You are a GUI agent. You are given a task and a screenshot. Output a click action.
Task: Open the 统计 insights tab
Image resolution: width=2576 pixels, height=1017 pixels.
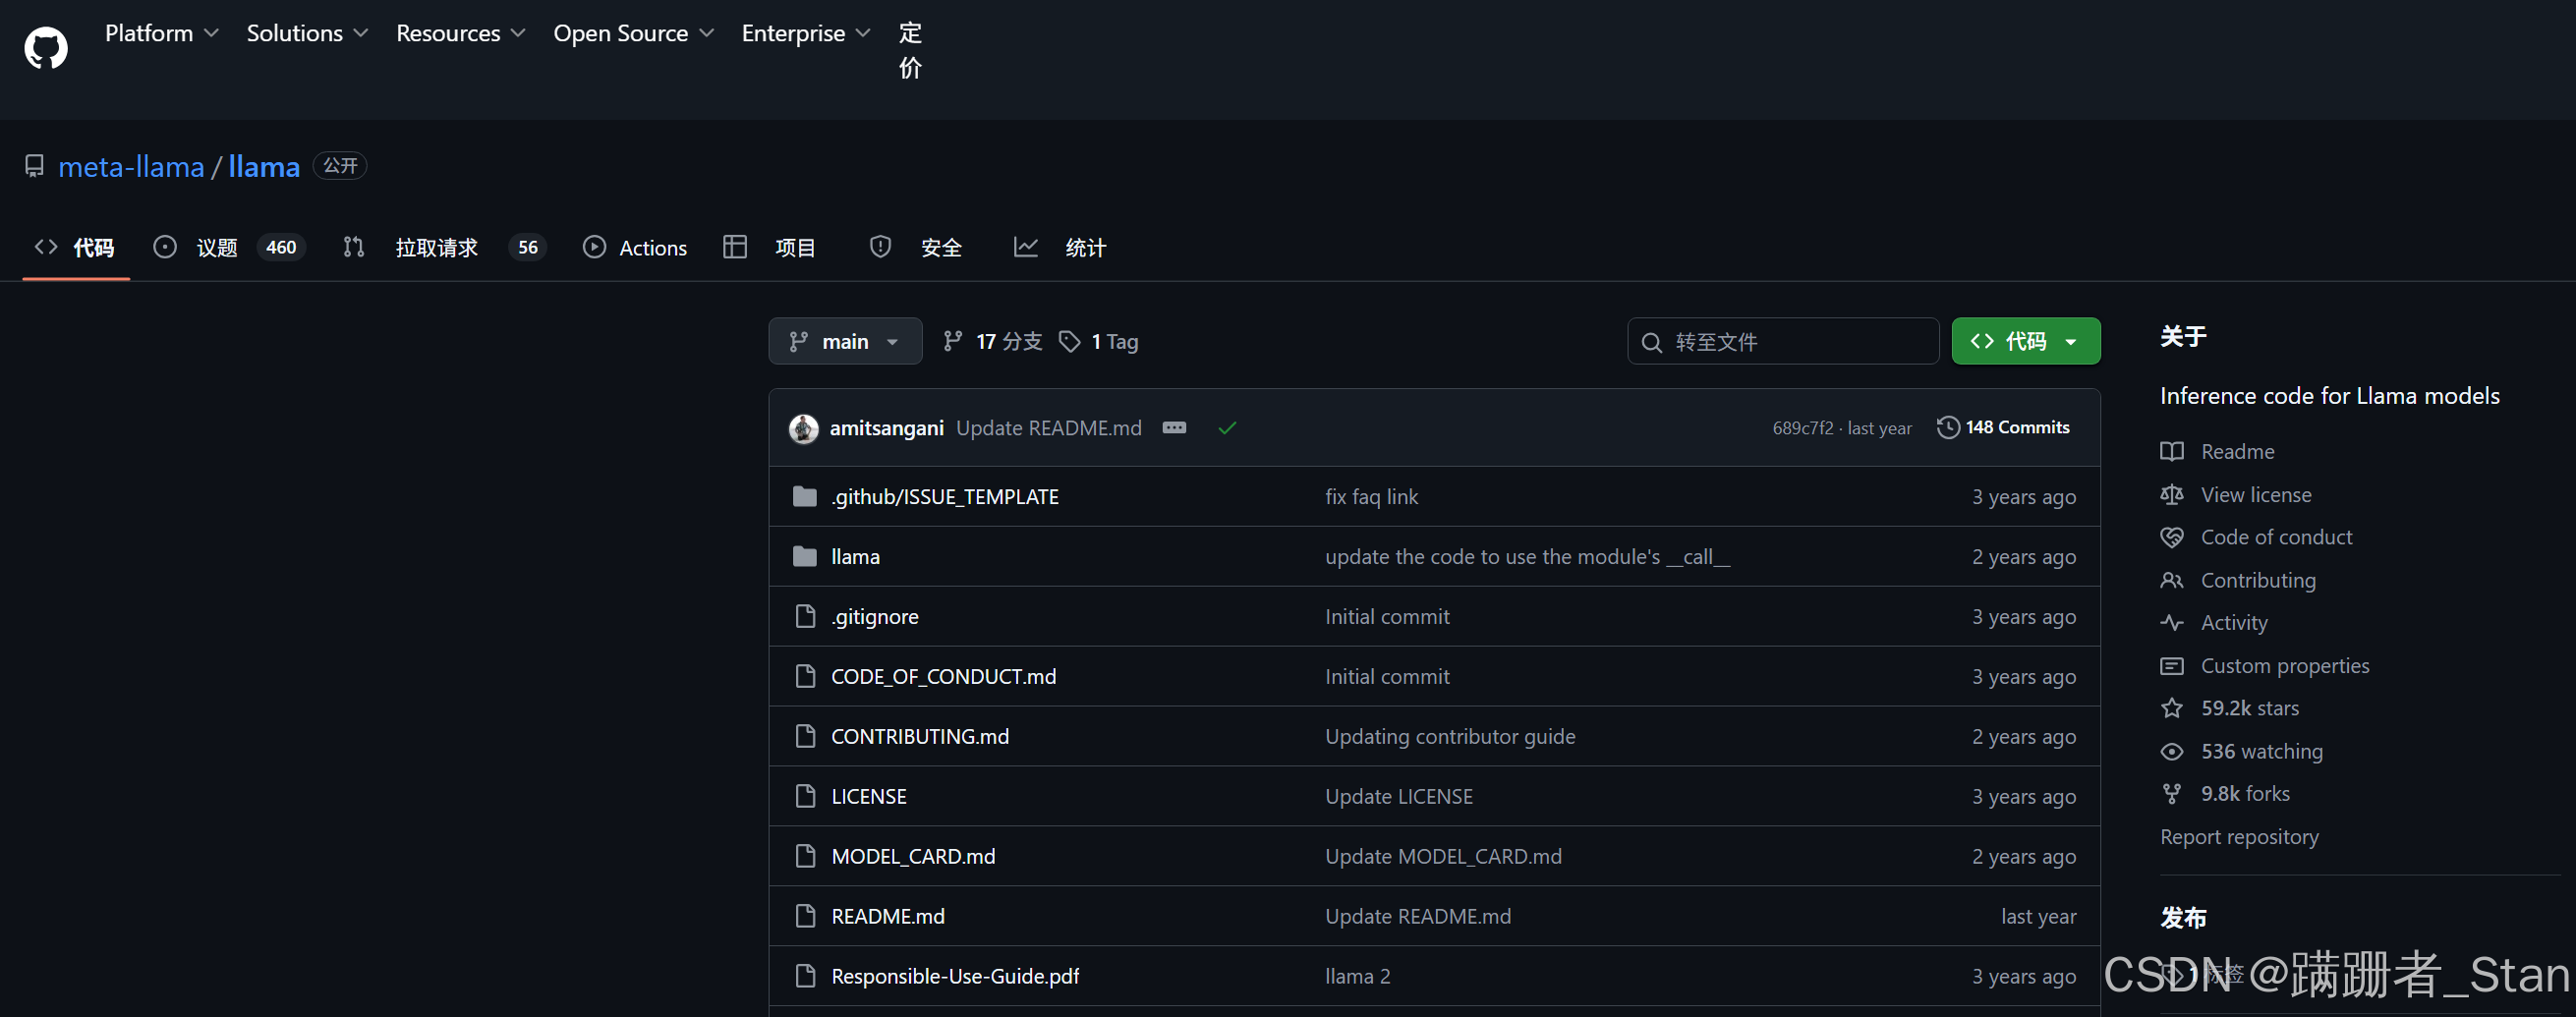[x=1060, y=247]
